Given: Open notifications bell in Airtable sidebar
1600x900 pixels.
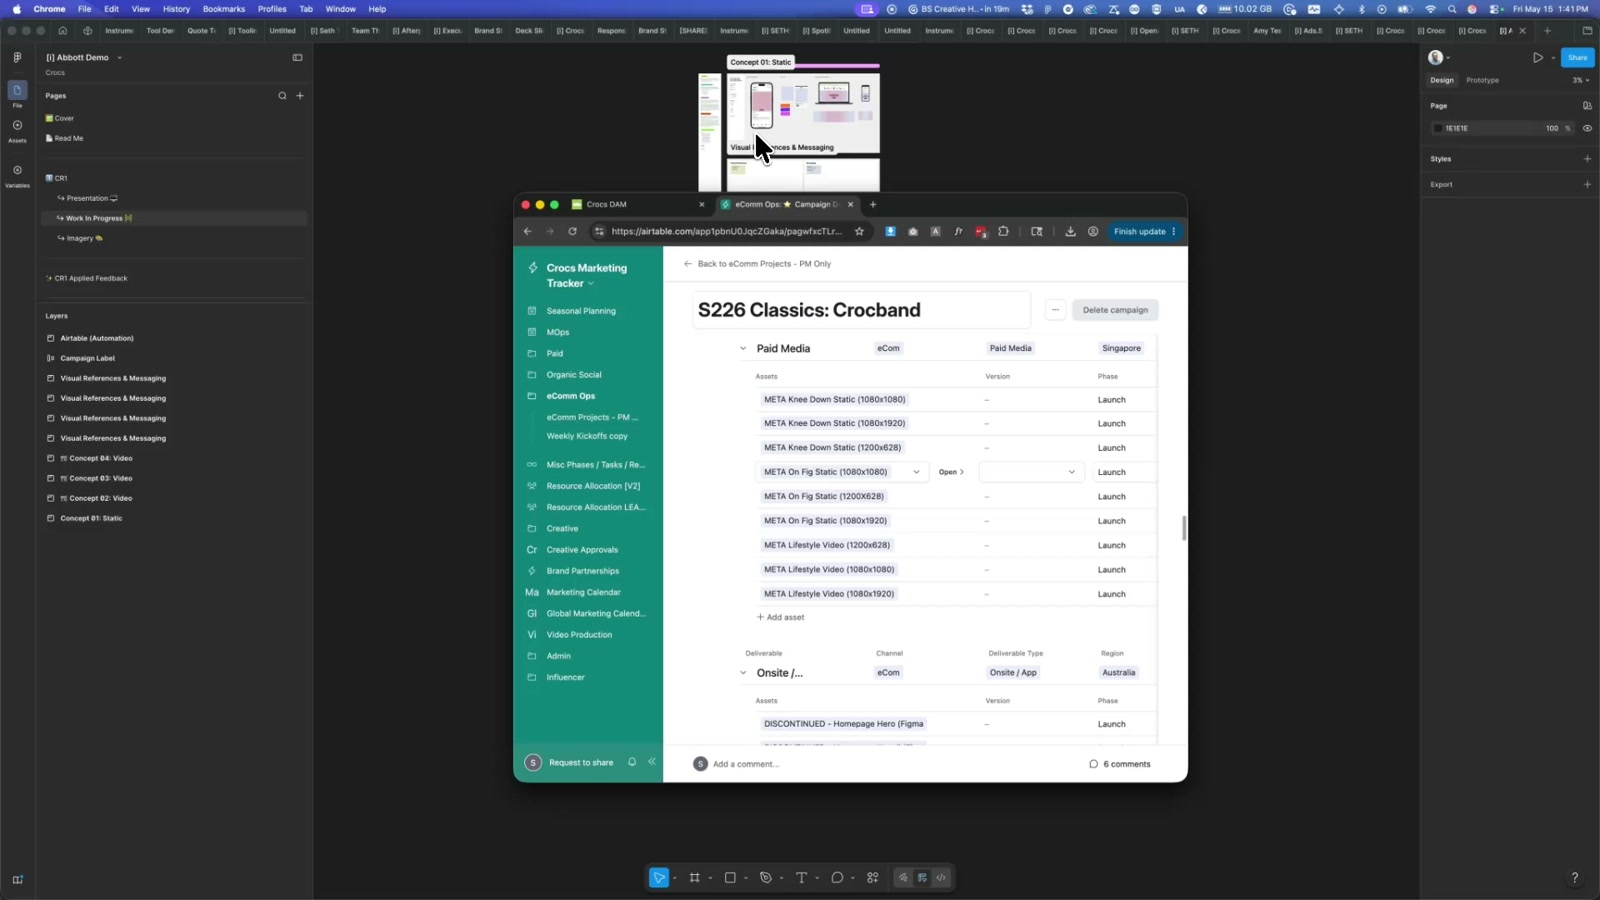Looking at the screenshot, I should click(x=632, y=762).
